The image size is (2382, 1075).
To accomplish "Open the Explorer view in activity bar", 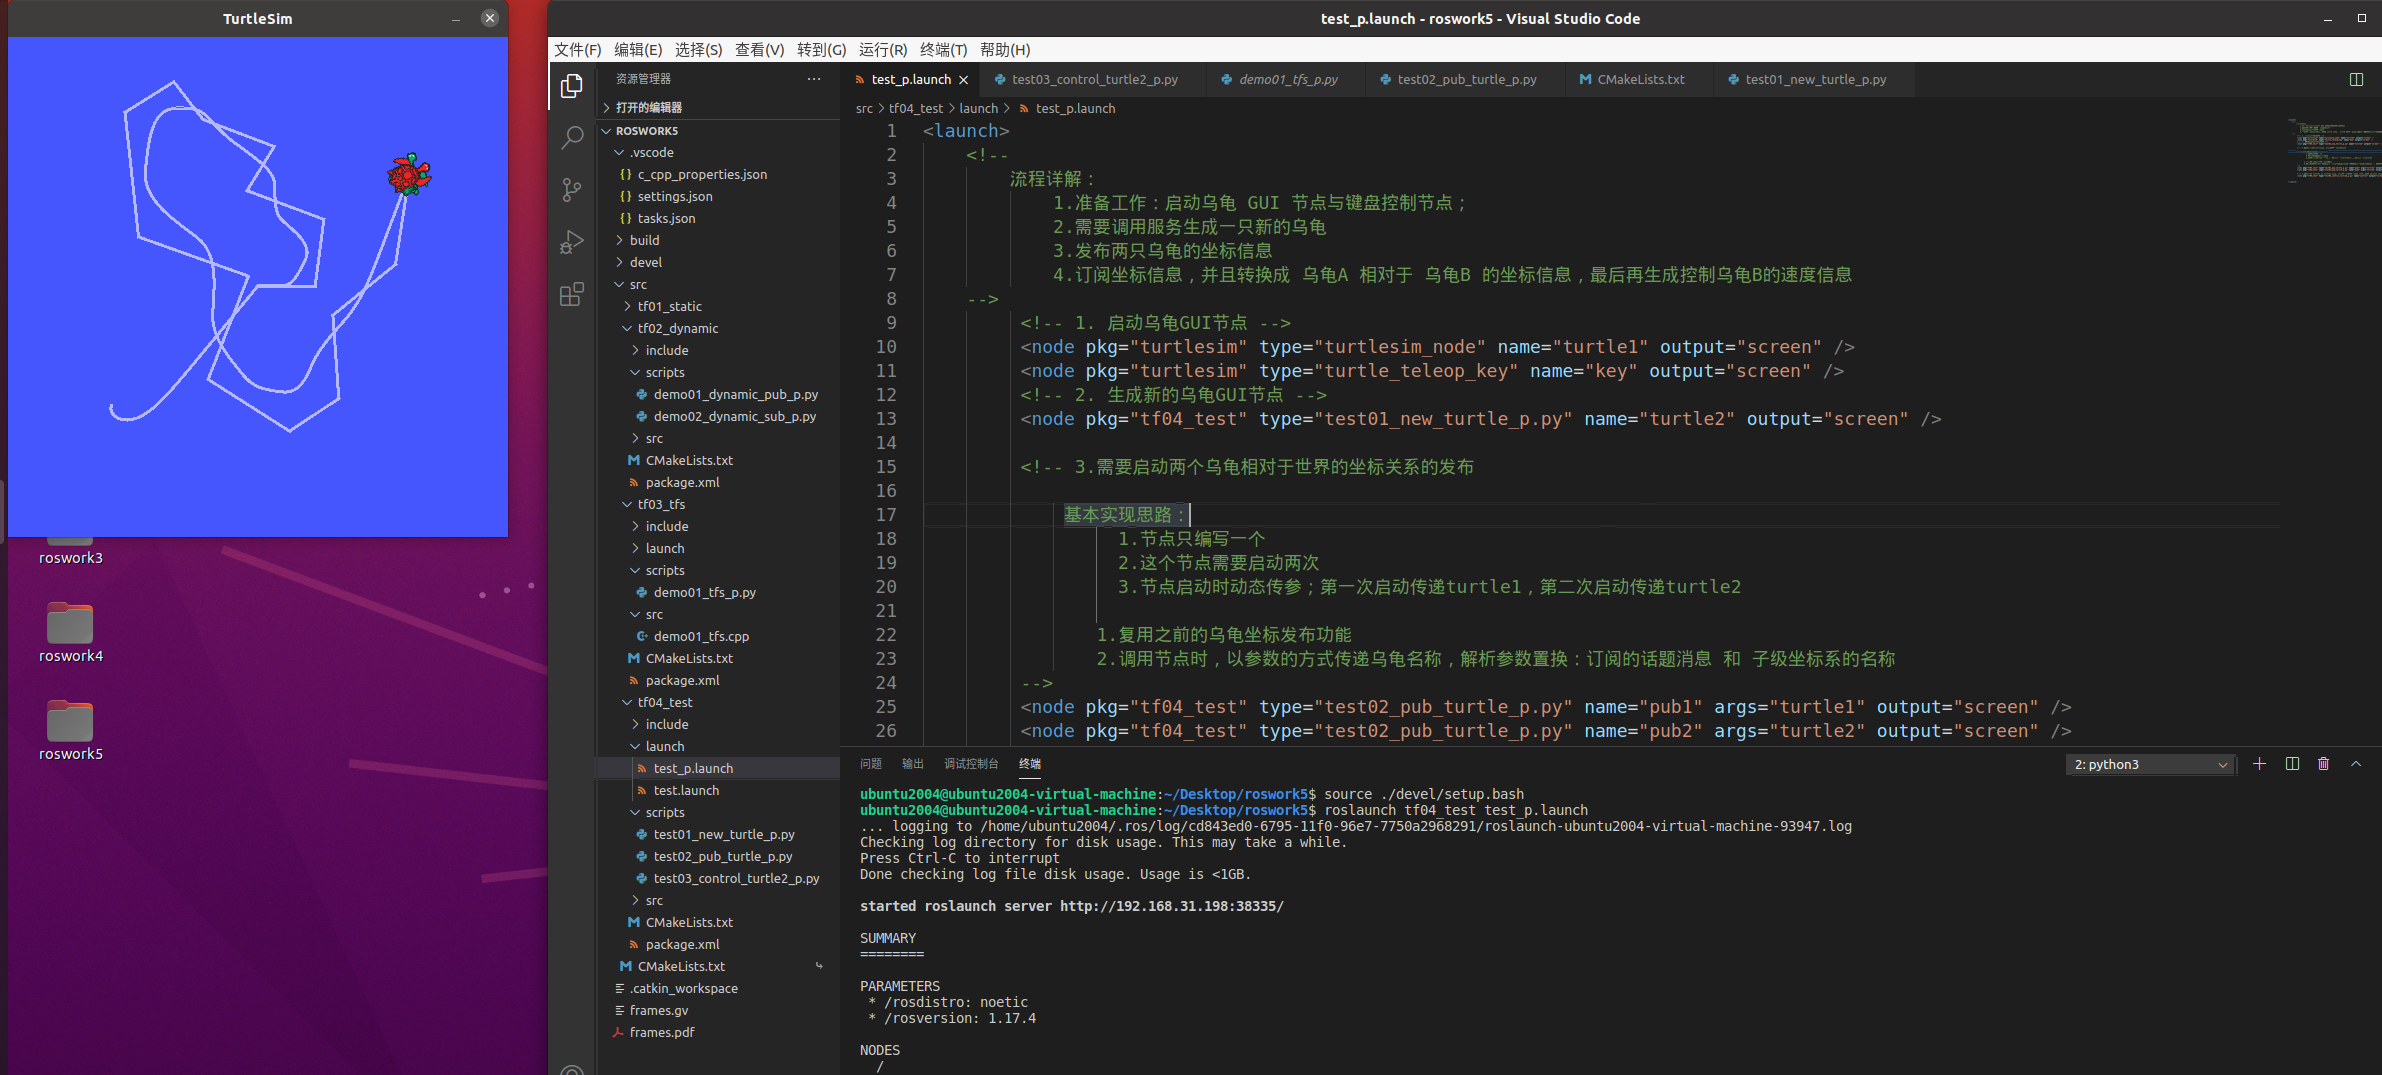I will point(572,87).
